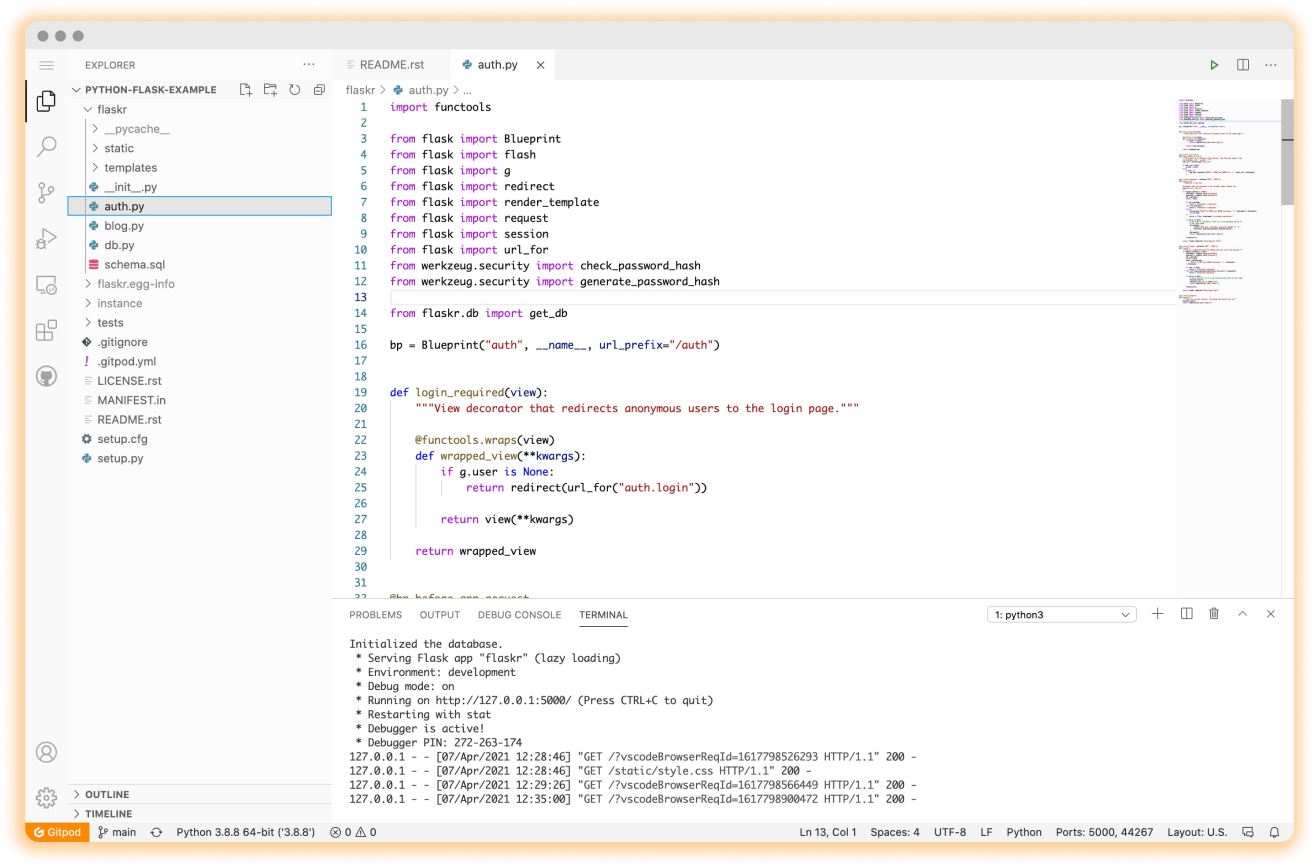Close the terminal panel
1315x867 pixels.
point(1271,614)
